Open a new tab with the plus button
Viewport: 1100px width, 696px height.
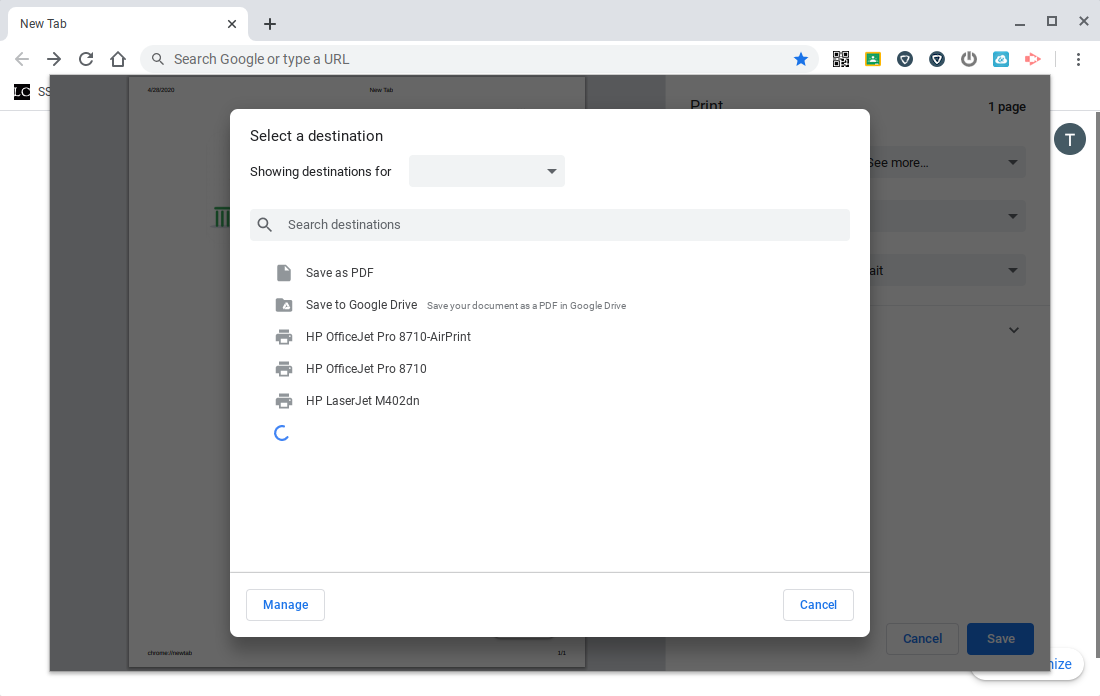(269, 24)
